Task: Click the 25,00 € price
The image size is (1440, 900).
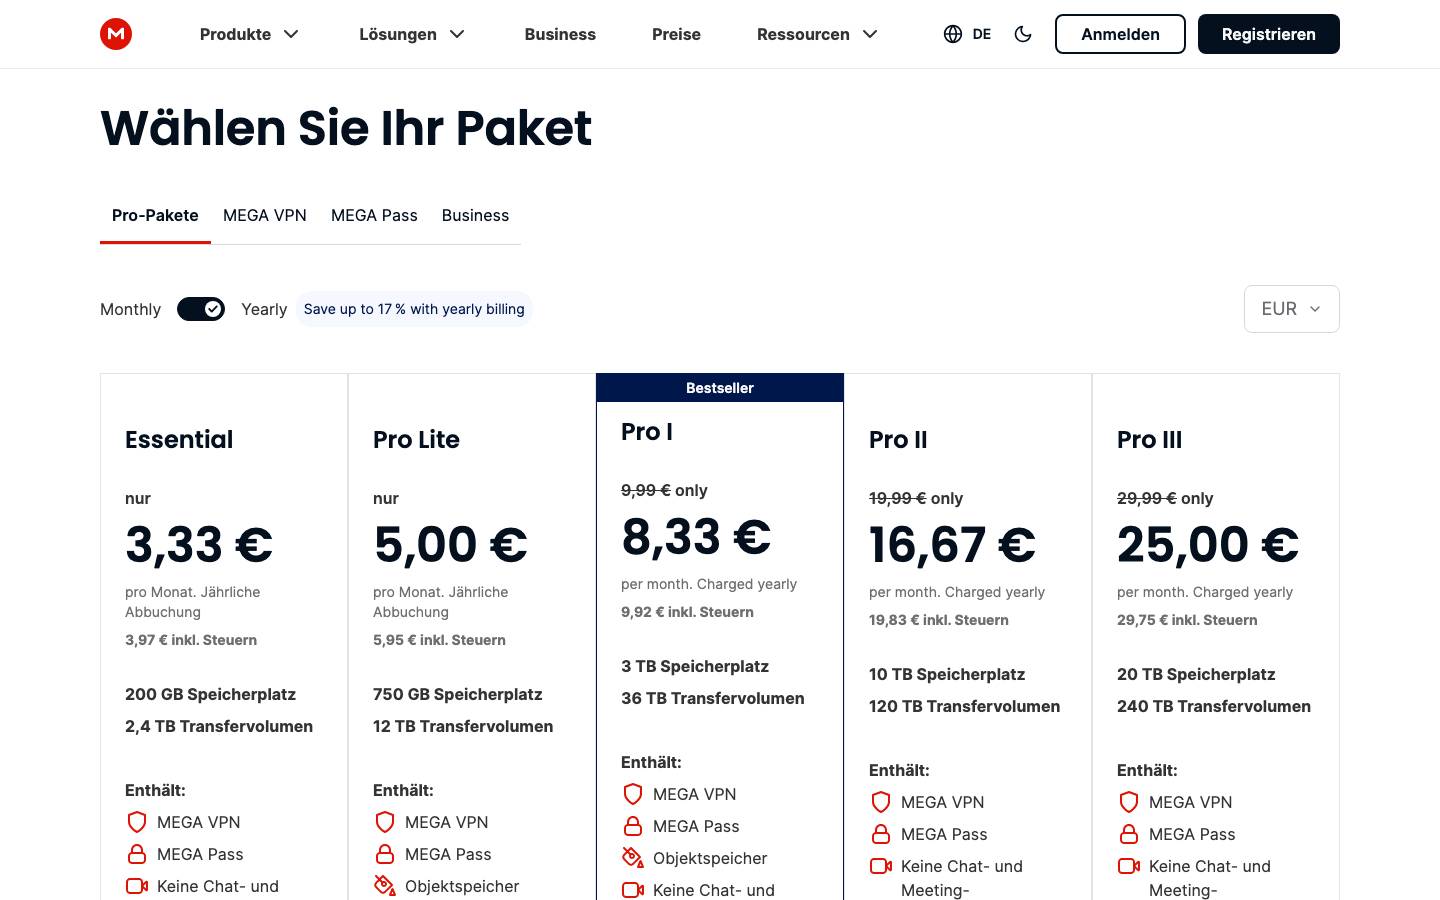Action: (1207, 545)
